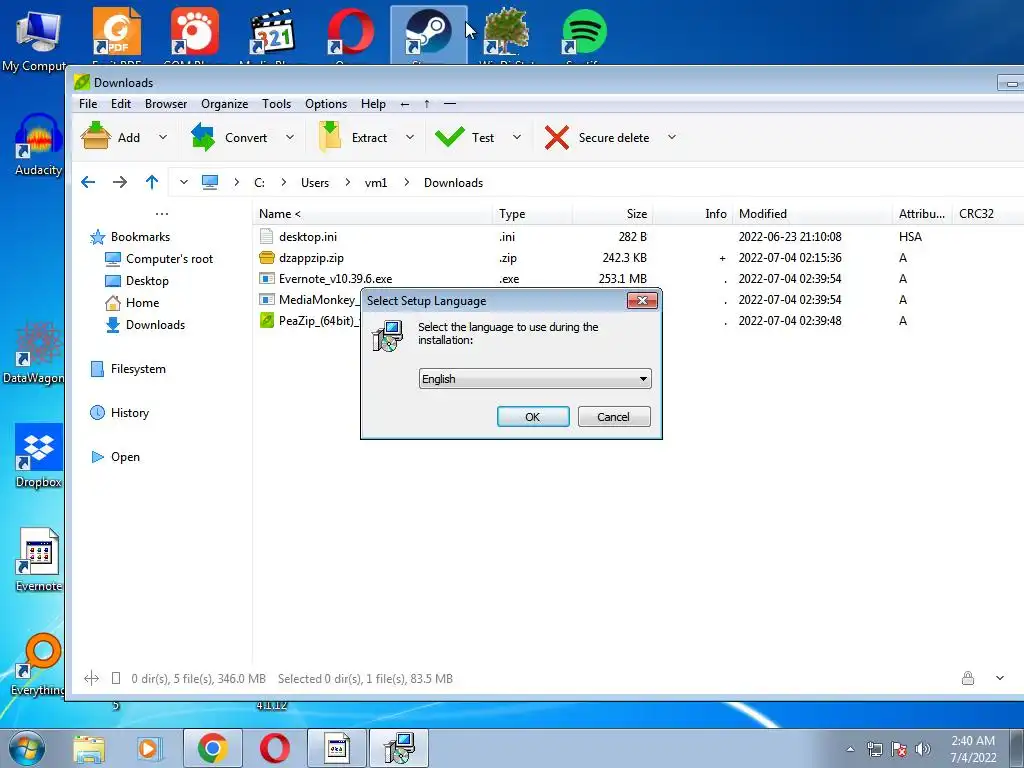Expand the Secure delete dropdown arrow
1024x768 pixels.
pos(671,137)
